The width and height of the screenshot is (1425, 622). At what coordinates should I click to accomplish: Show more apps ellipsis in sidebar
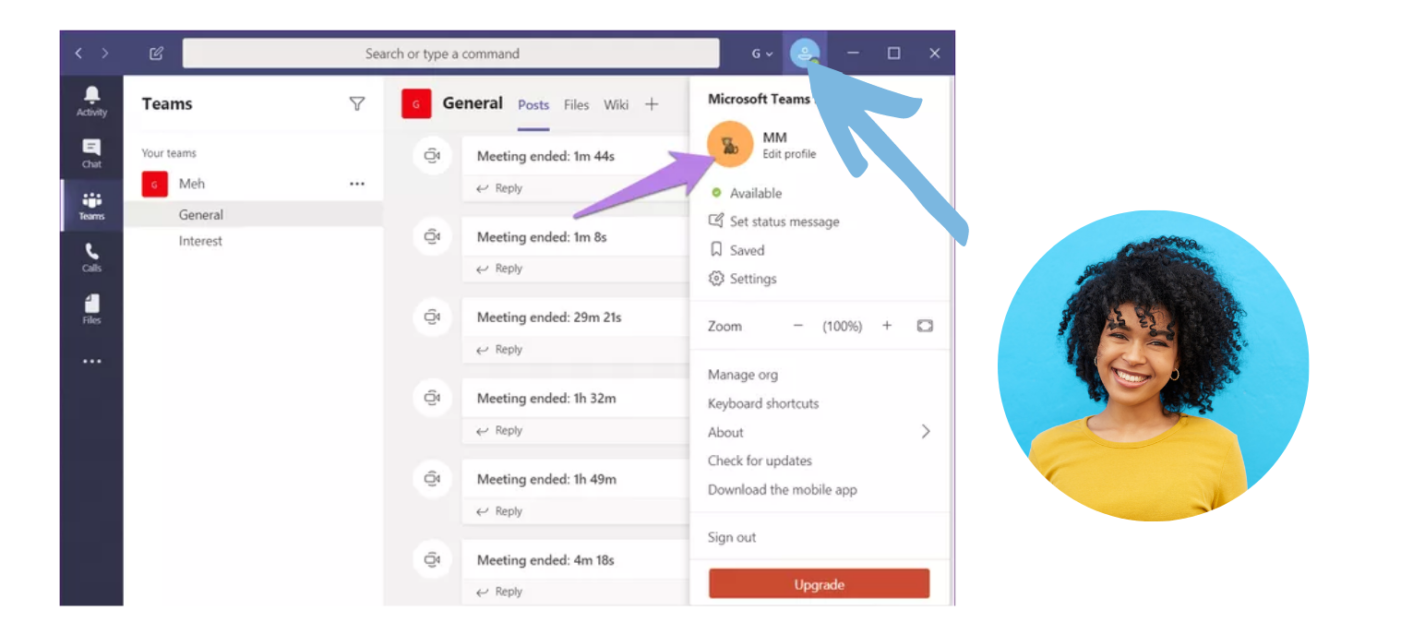[92, 361]
